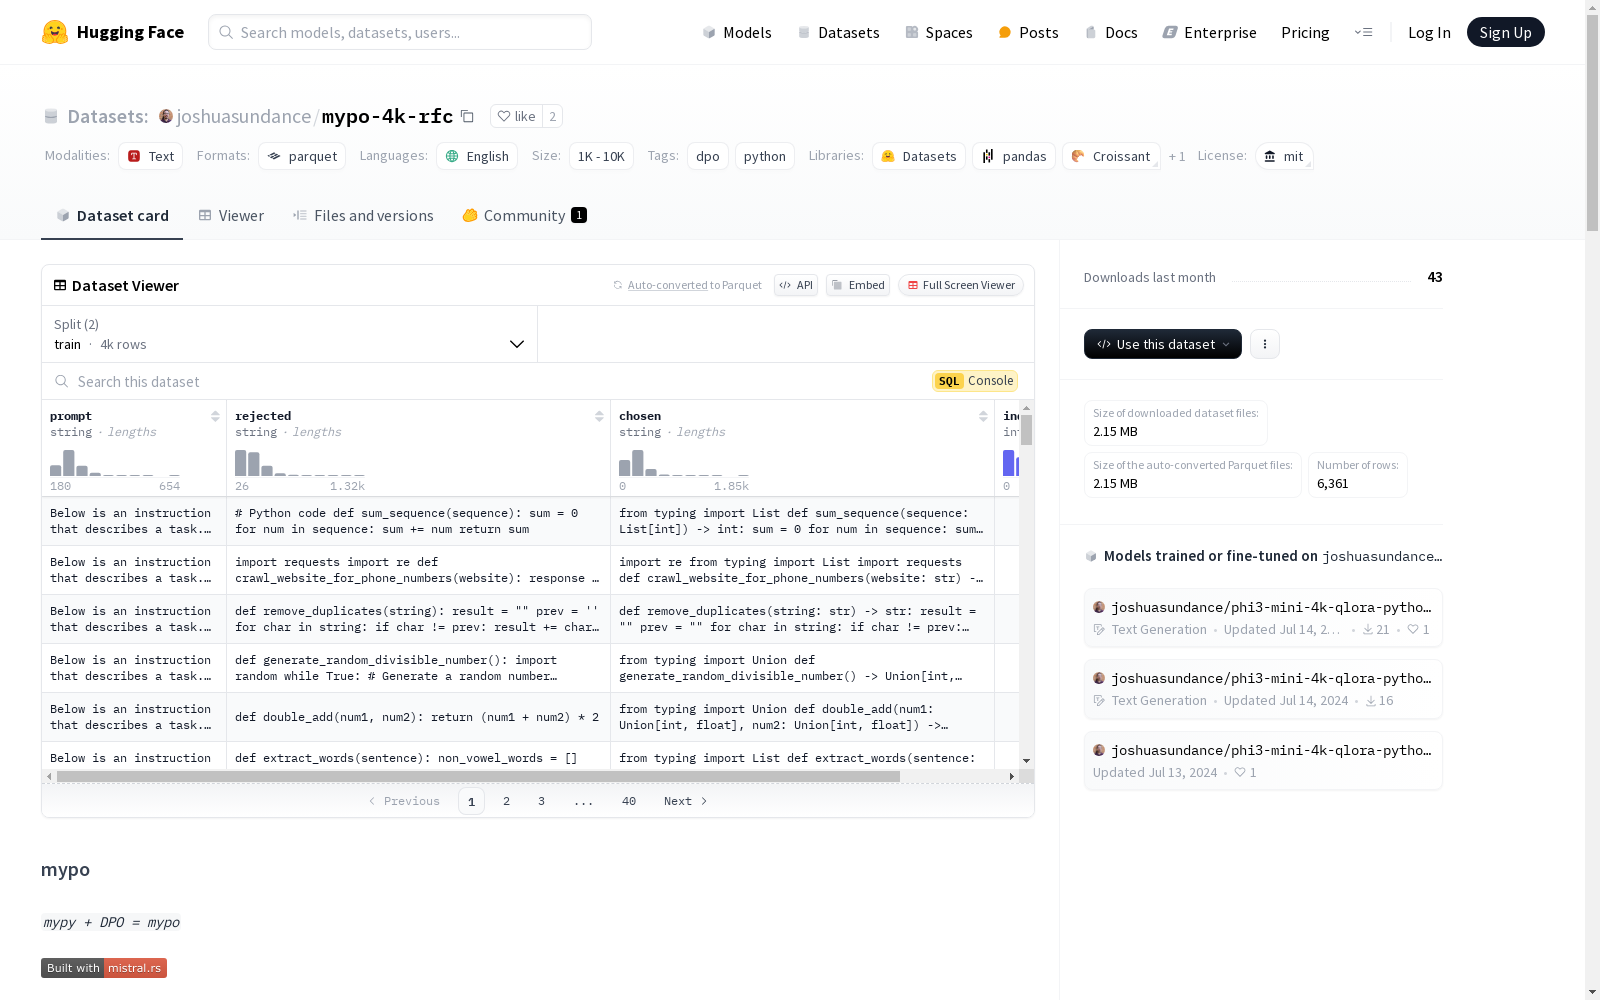The height and width of the screenshot is (1000, 1600).
Task: Open the Use this dataset dropdown
Action: (1163, 344)
